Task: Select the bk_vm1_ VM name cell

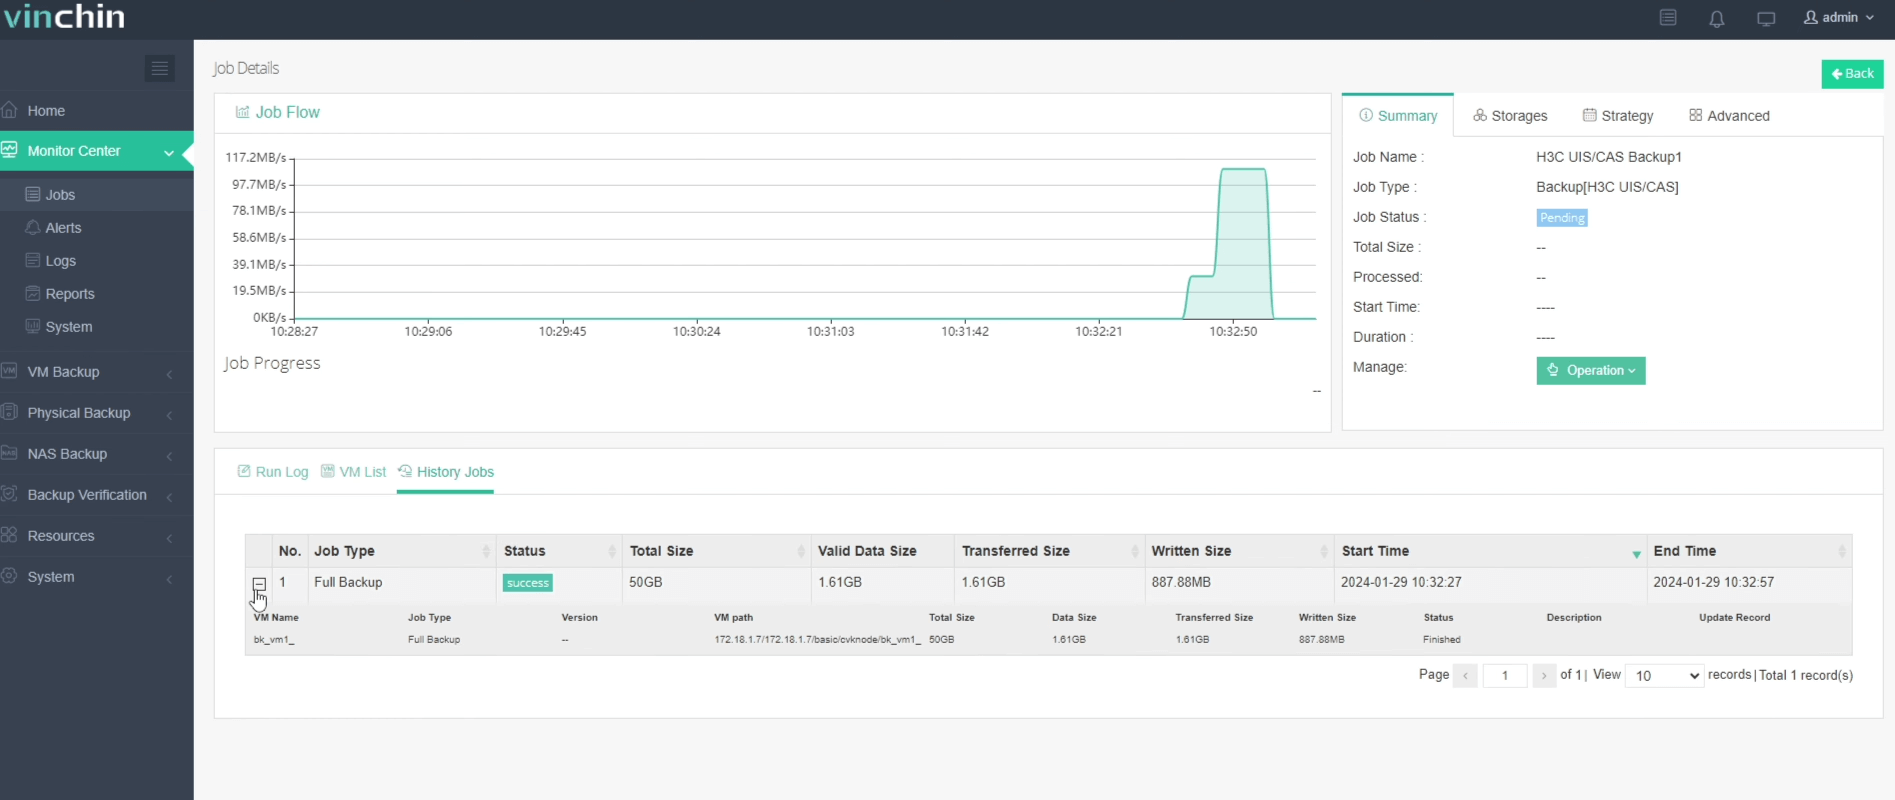Action: tap(274, 640)
